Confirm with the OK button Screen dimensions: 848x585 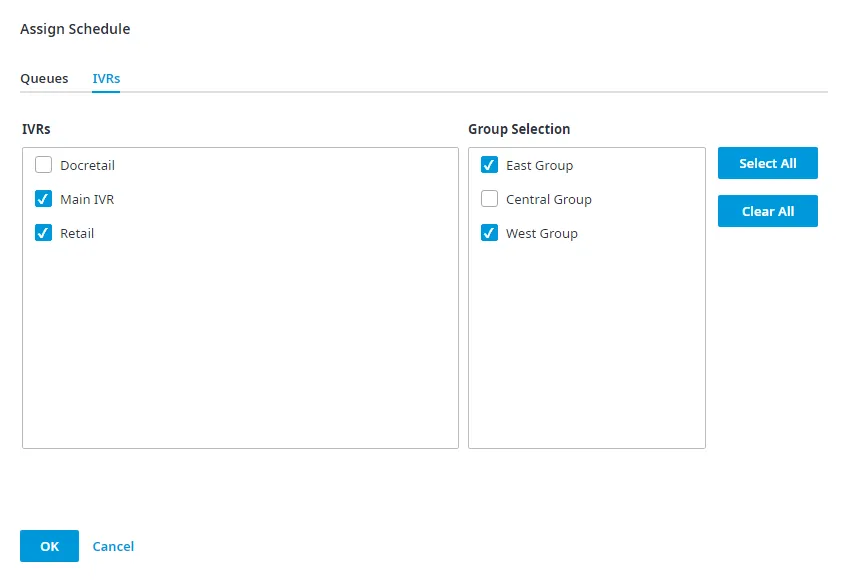(49, 546)
